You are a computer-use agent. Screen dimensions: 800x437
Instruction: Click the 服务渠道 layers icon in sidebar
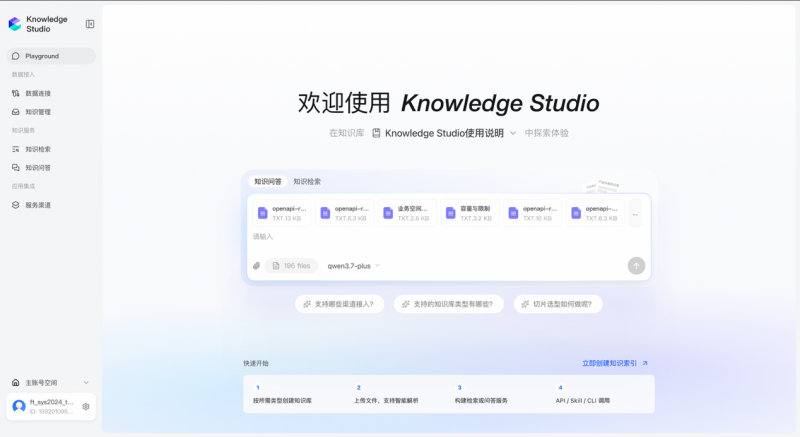coord(15,205)
